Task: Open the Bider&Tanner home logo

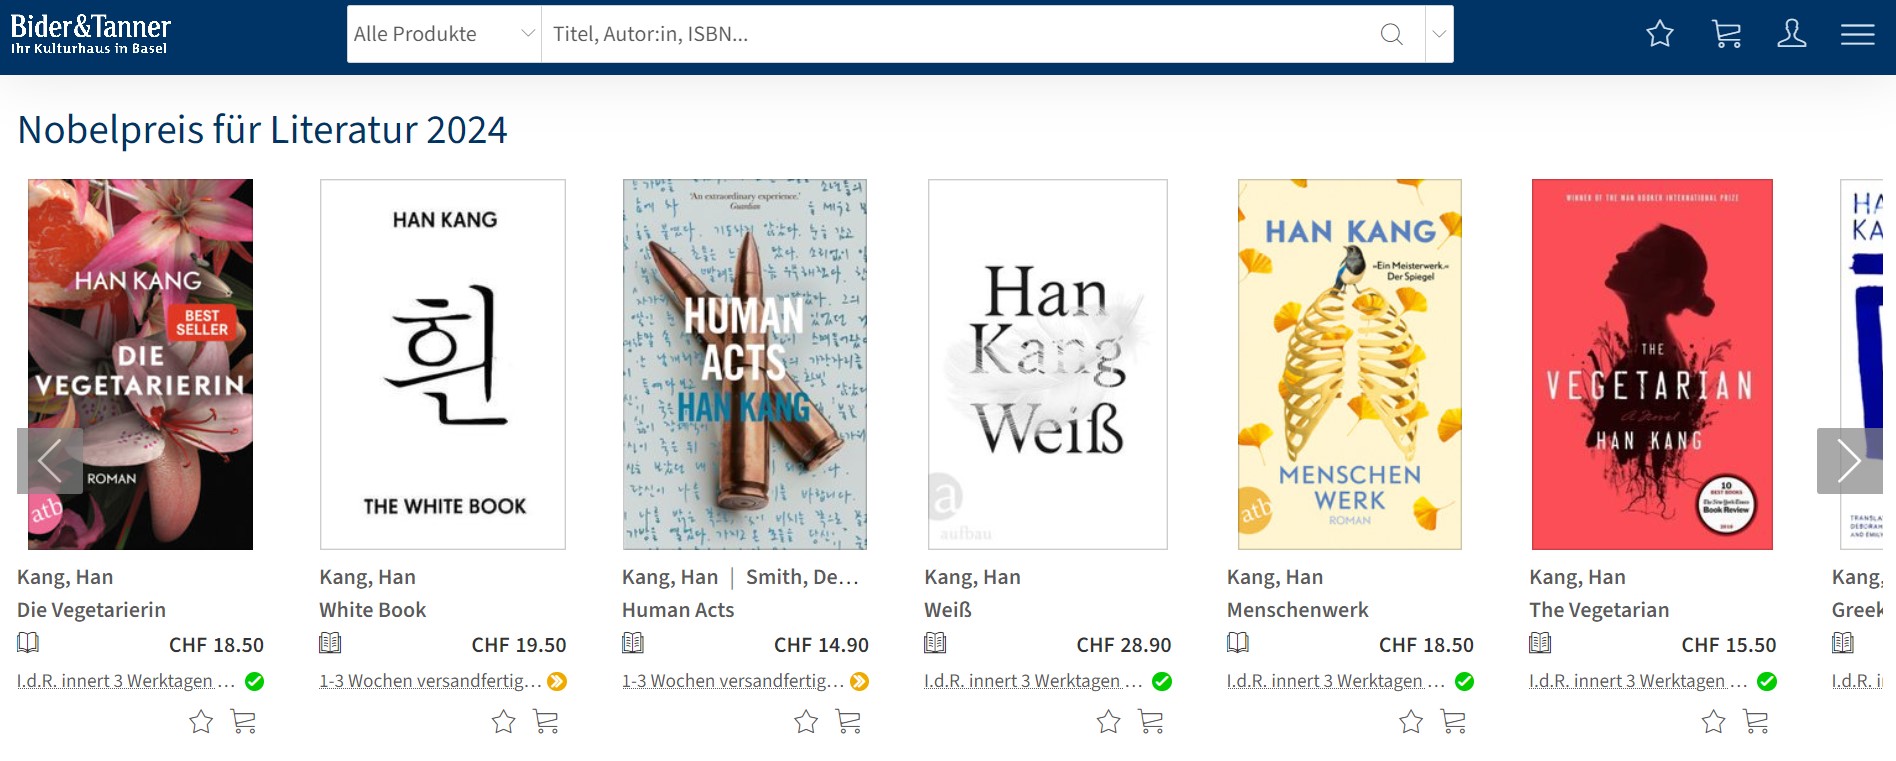Action: point(90,34)
